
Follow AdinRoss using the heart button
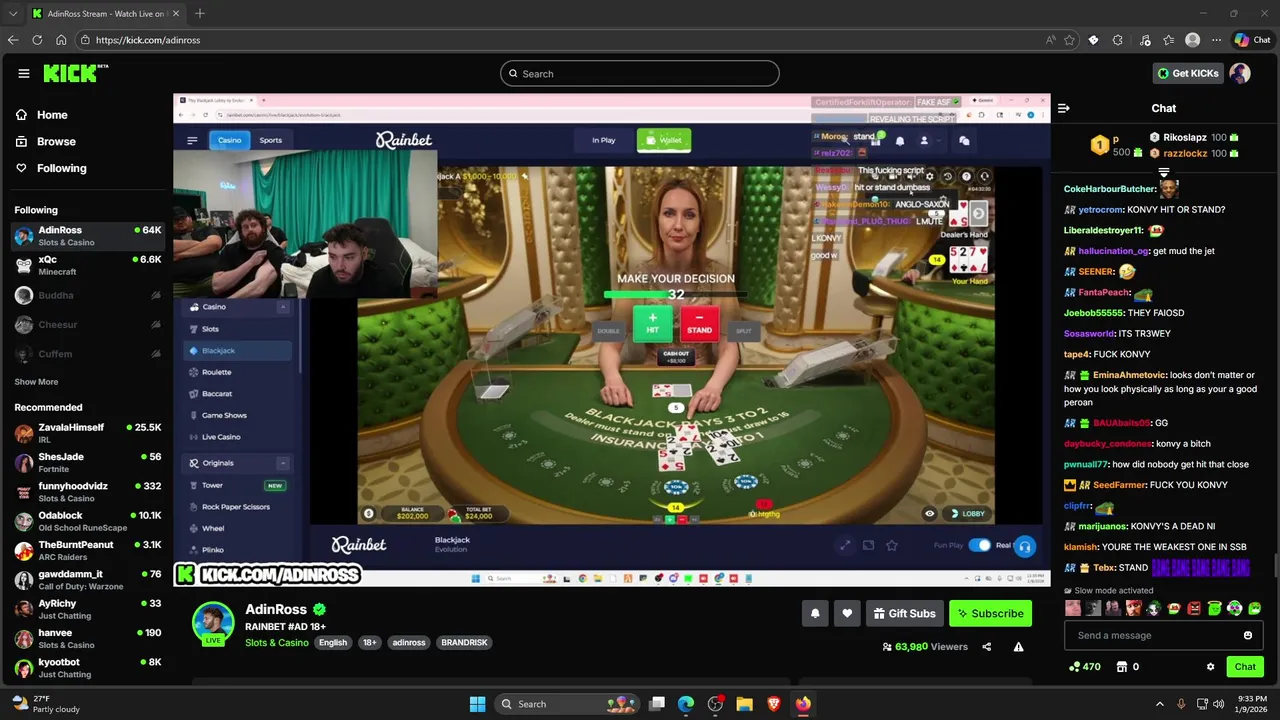click(847, 613)
